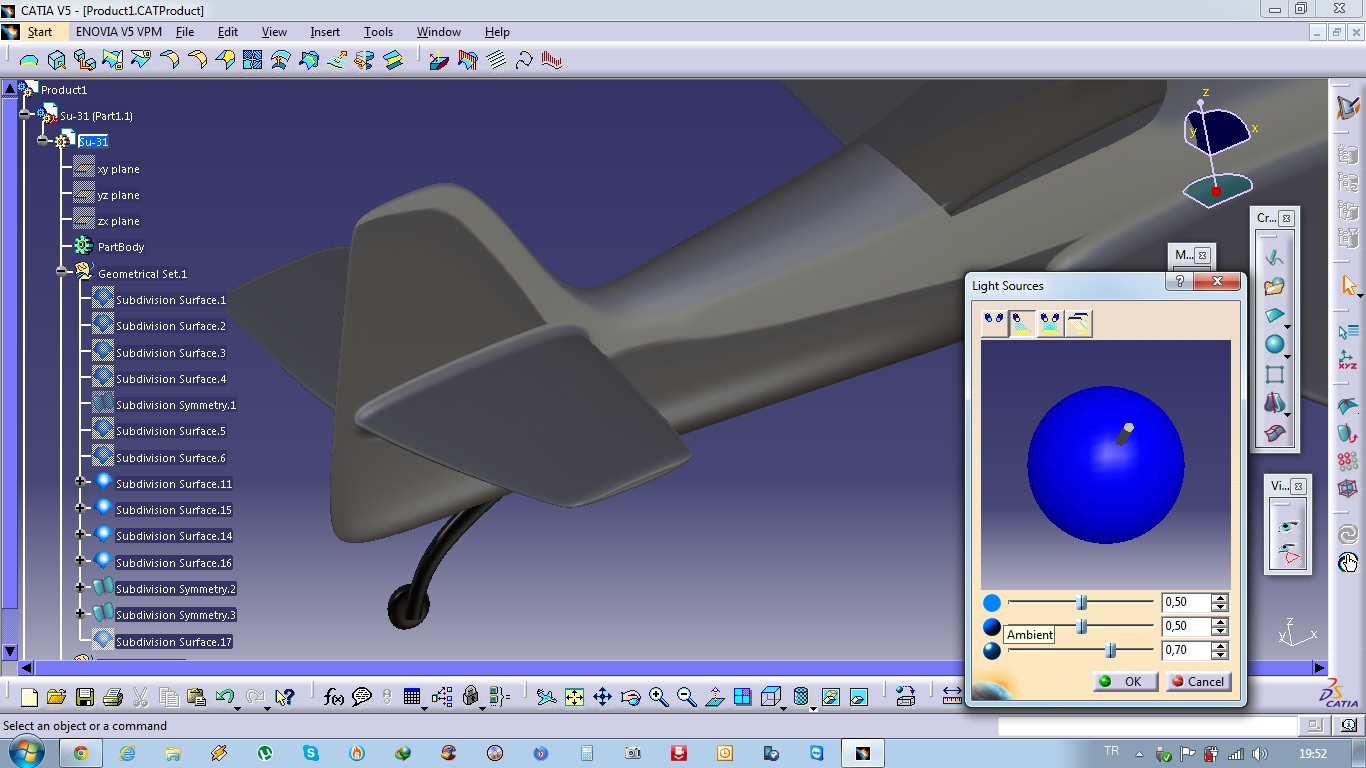Click the XYZ axis system icon
Viewport: 1366px width, 768px height.
click(1348, 360)
